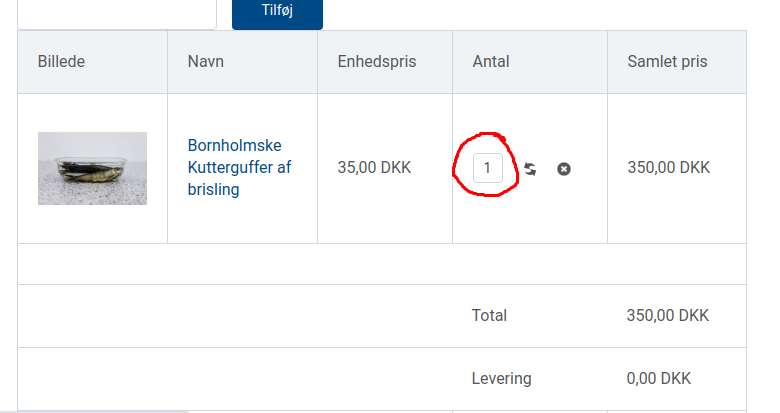780x413 pixels.
Task: Click the Samlet pris column header
Action: click(667, 61)
